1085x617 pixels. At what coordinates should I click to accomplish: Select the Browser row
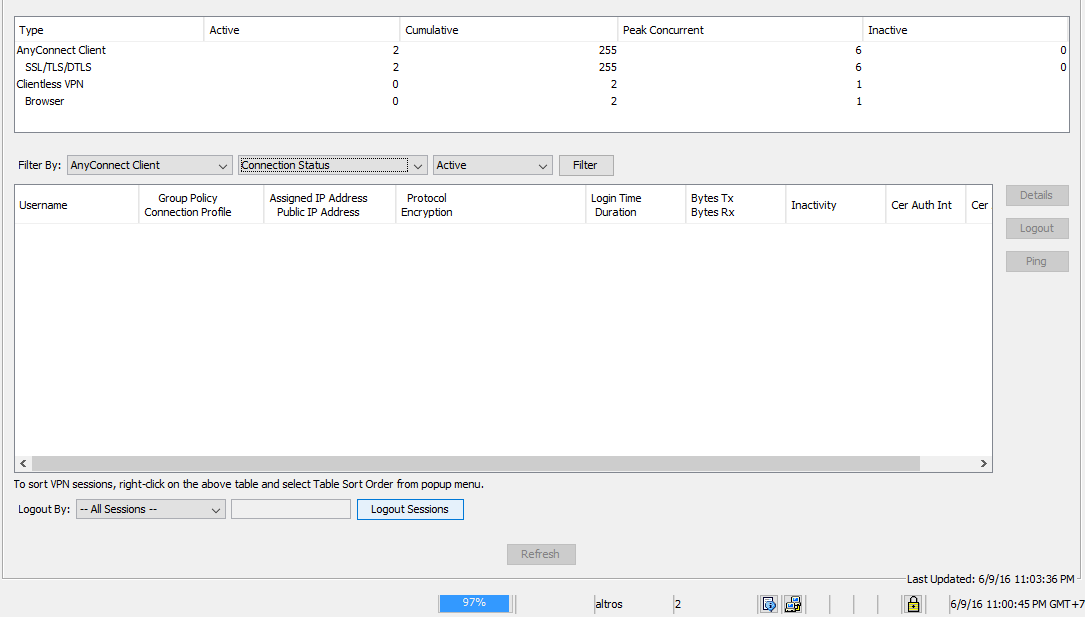[542, 101]
